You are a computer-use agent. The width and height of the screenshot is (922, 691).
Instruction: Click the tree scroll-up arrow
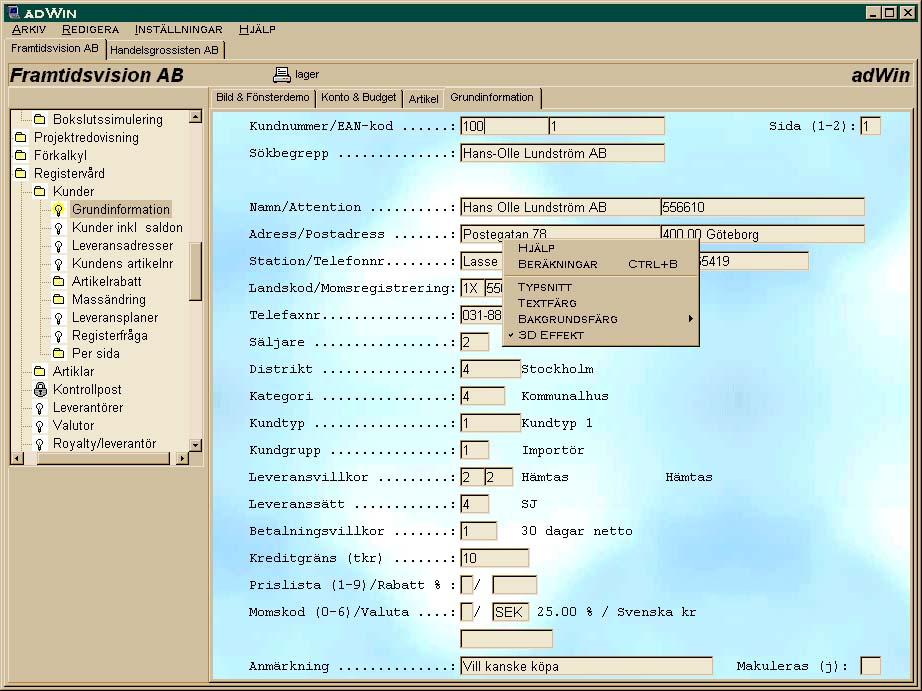(195, 116)
